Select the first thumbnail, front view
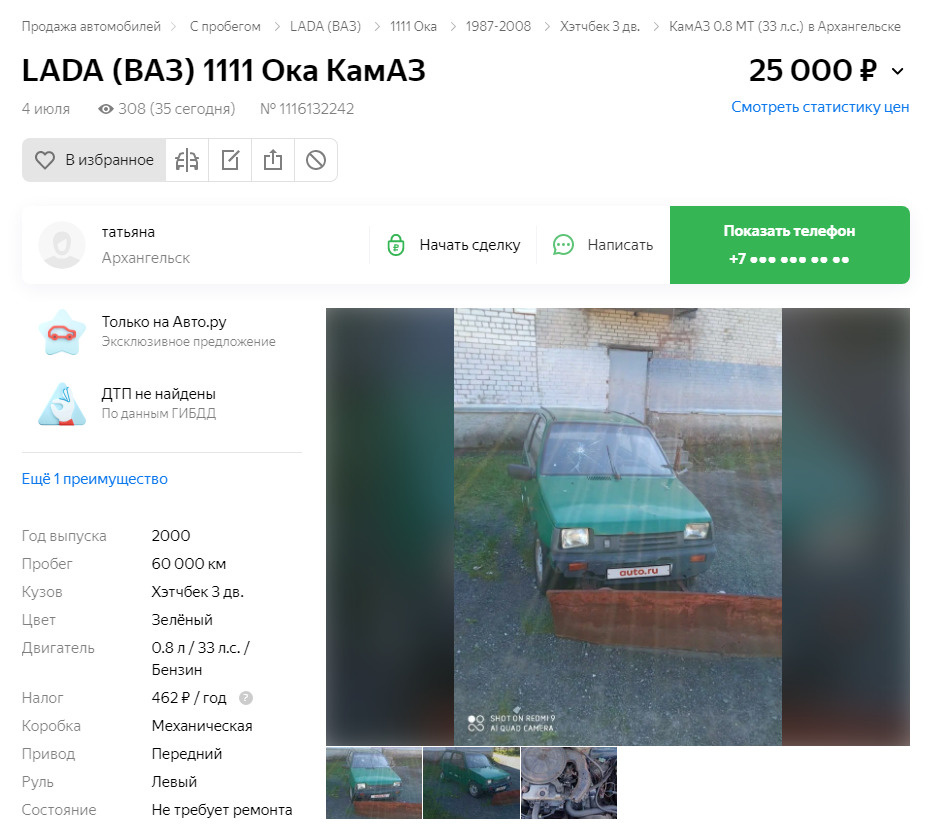This screenshot has height=826, width=933. (x=374, y=783)
